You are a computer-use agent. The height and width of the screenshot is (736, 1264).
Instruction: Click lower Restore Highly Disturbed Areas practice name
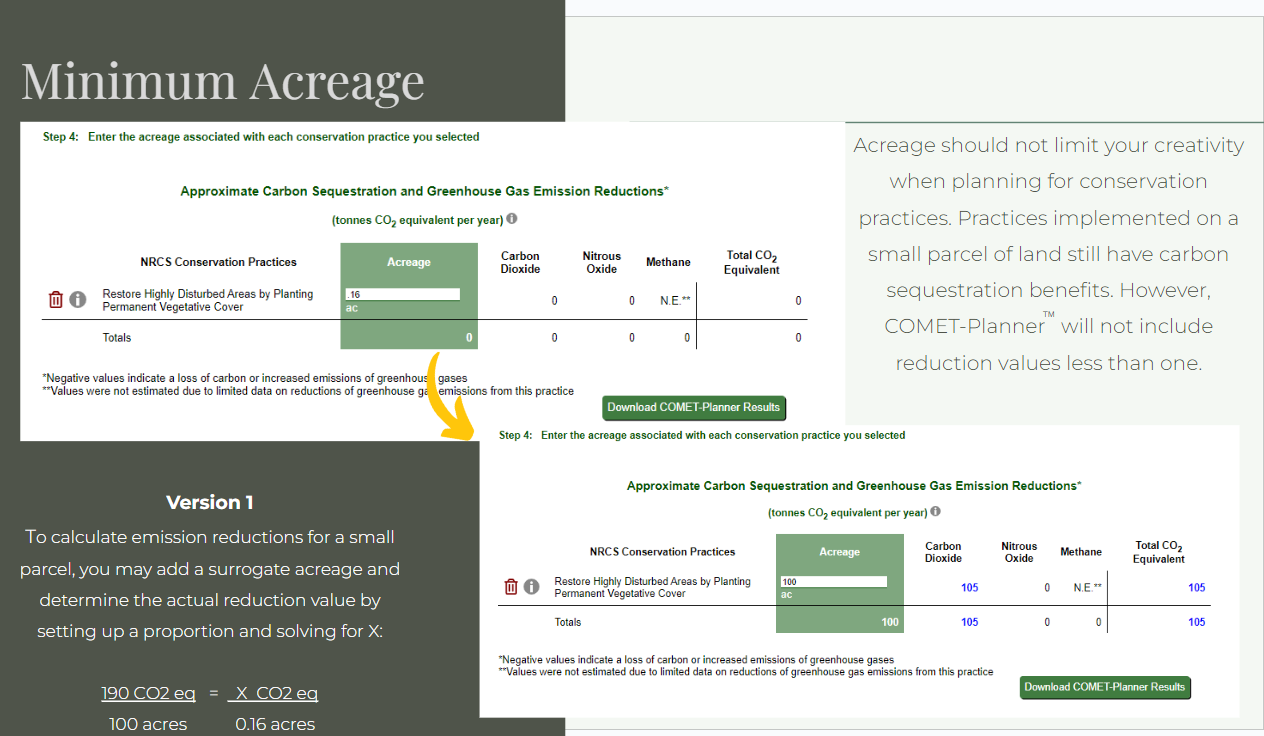[x=652, y=587]
